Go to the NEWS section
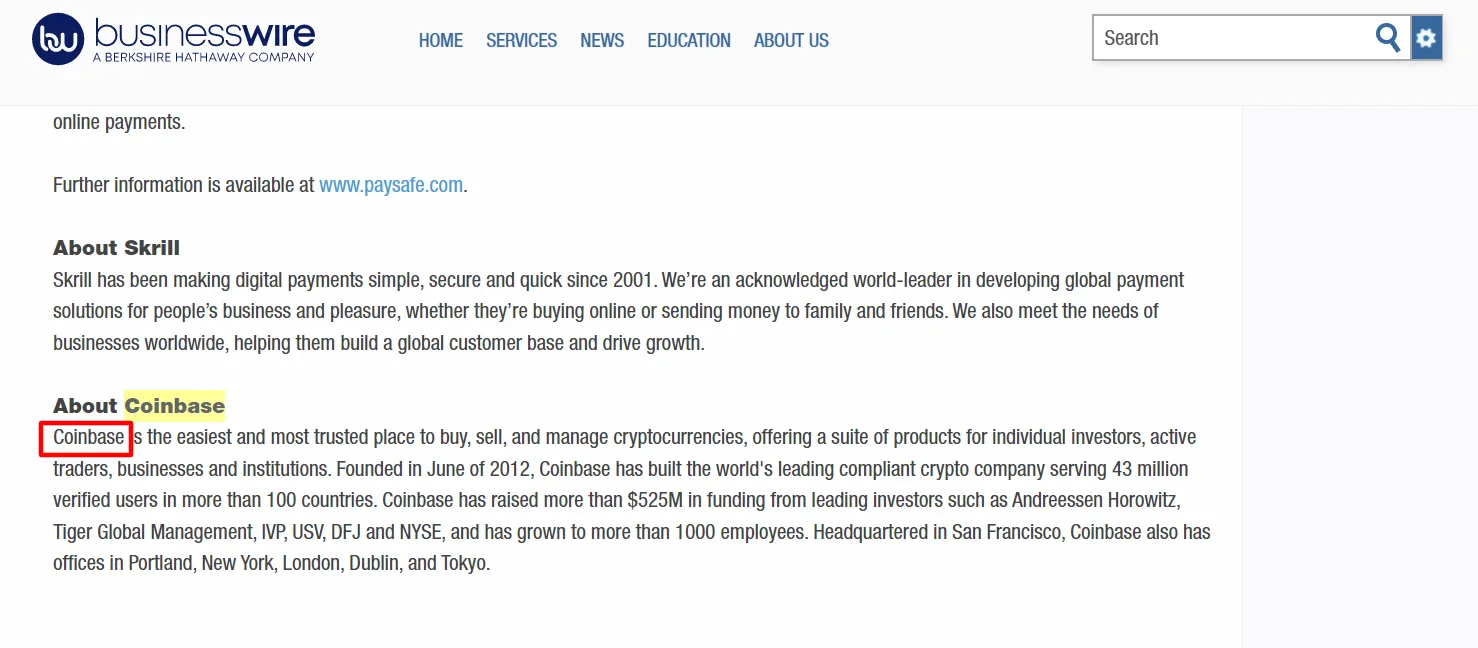 [x=602, y=41]
